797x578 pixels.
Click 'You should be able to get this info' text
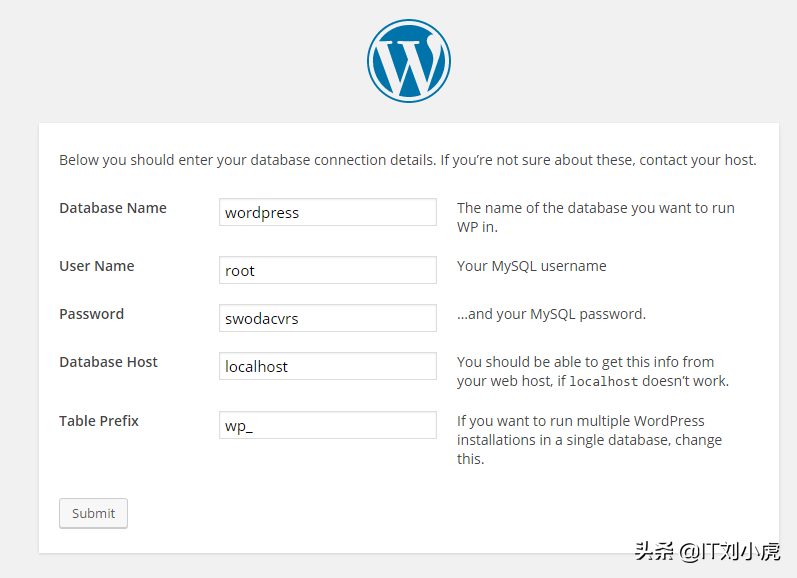coord(593,371)
